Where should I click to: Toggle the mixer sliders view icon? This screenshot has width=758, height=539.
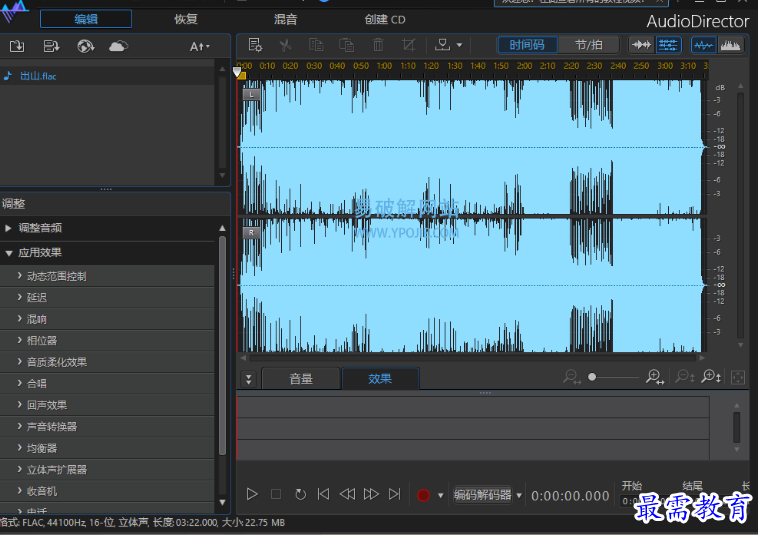click(x=668, y=45)
